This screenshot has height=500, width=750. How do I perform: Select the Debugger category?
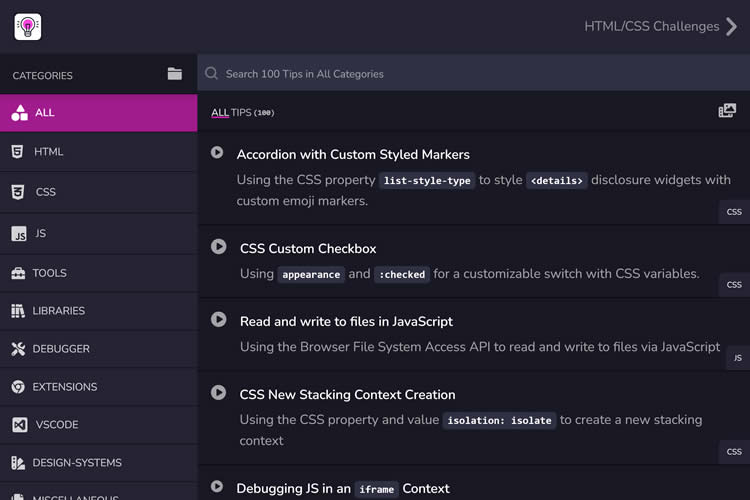tap(60, 349)
